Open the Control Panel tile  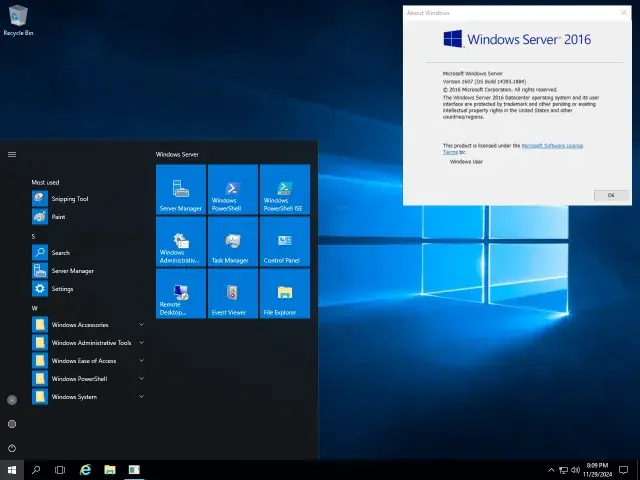285,242
